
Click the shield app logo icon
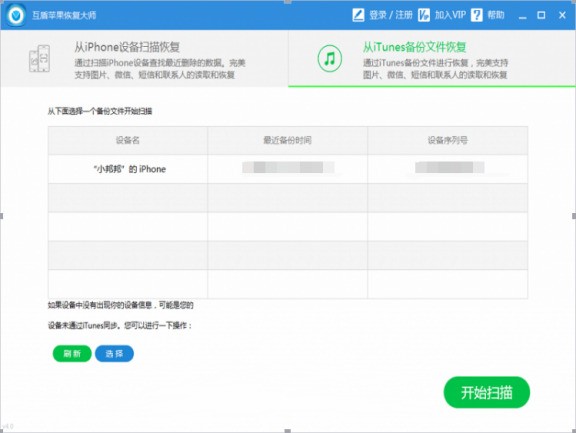pos(16,15)
